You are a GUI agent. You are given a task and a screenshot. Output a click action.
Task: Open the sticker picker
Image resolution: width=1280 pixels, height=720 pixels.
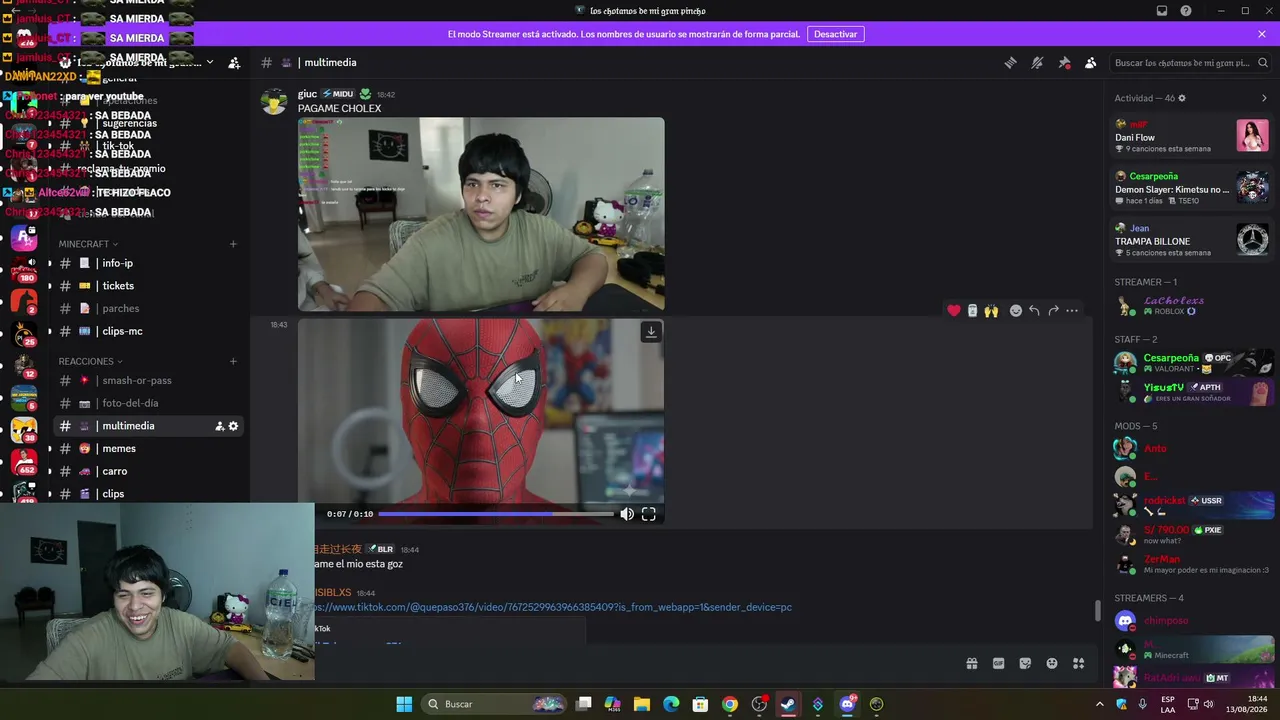point(1025,663)
